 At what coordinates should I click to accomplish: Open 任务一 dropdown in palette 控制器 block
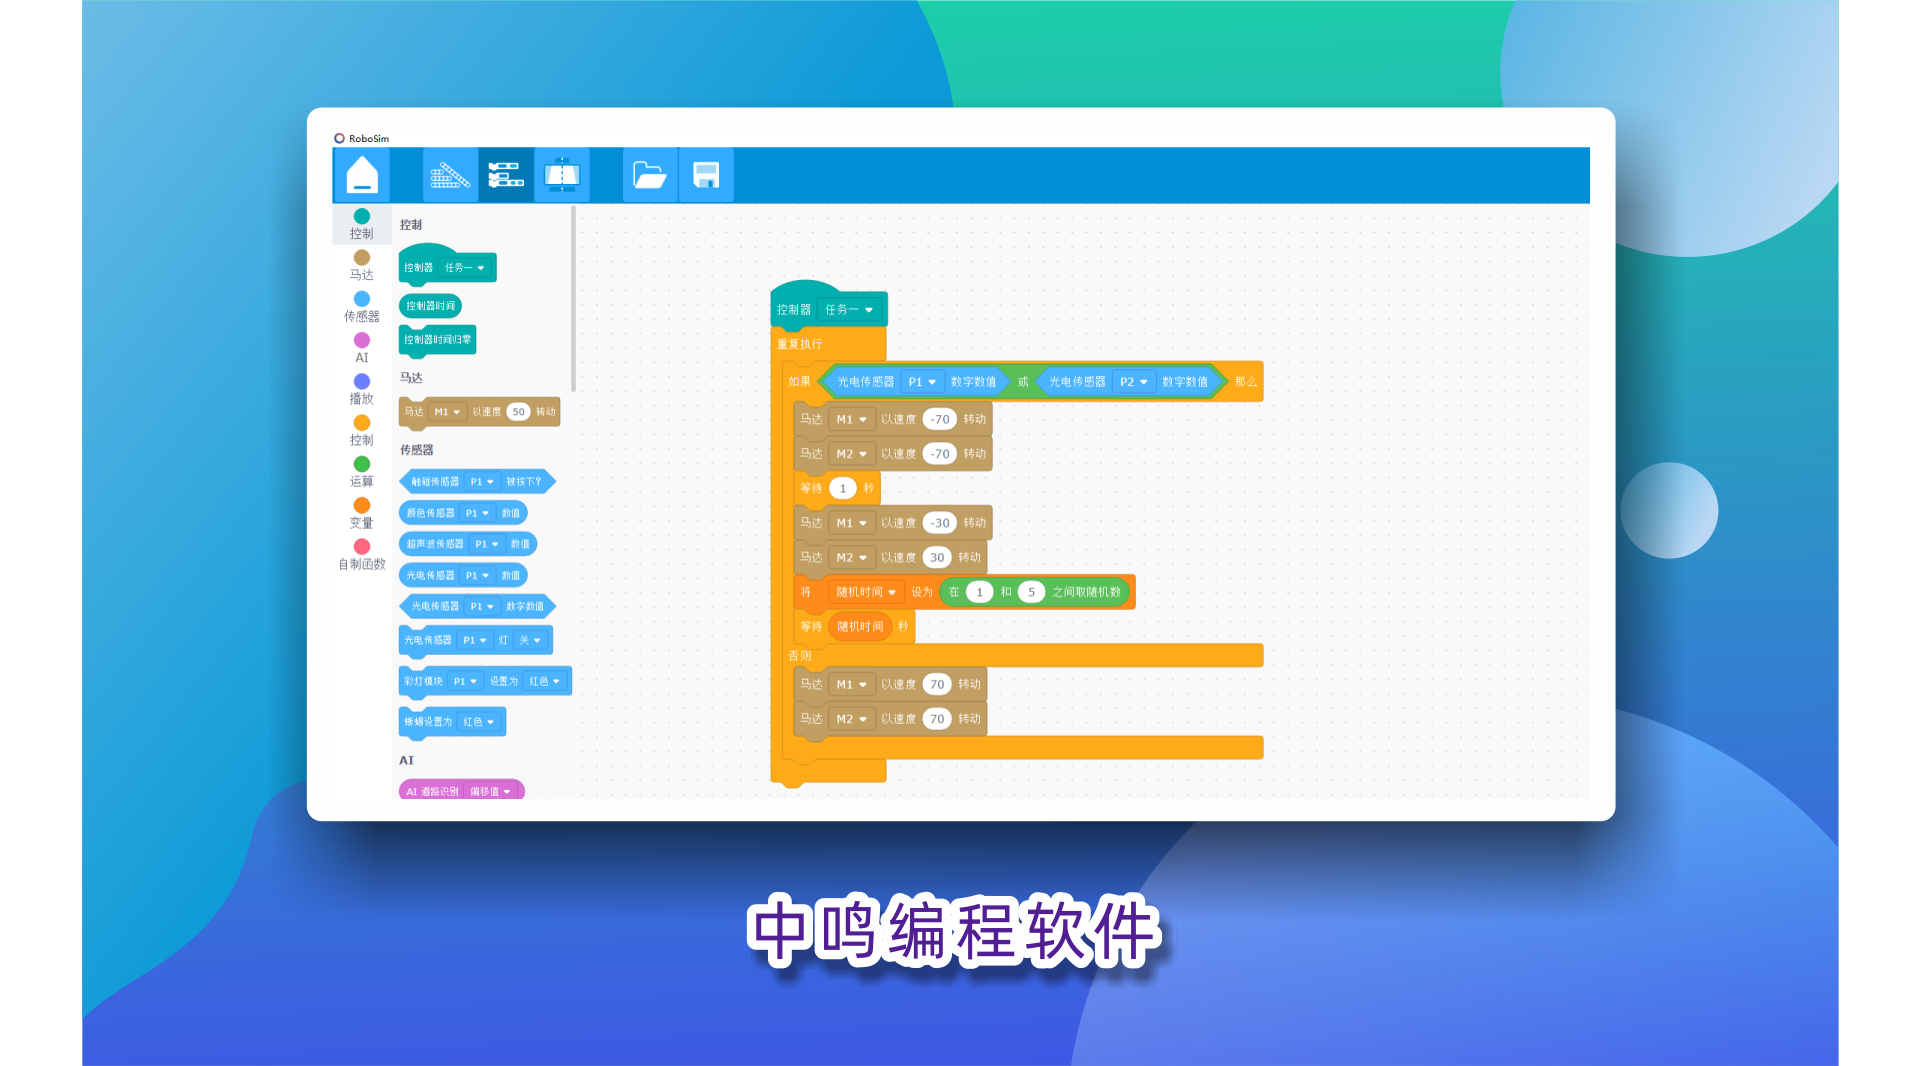(465, 268)
